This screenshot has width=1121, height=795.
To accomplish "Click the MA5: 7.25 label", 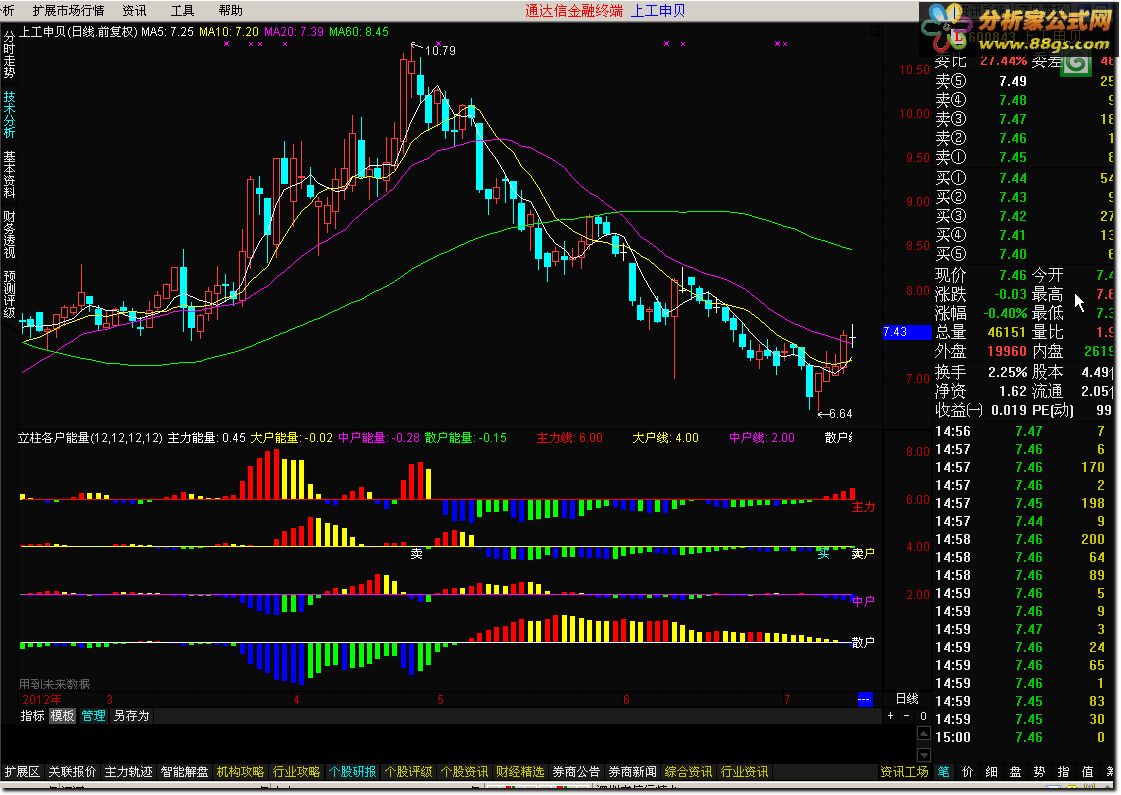I will pyautogui.click(x=167, y=31).
